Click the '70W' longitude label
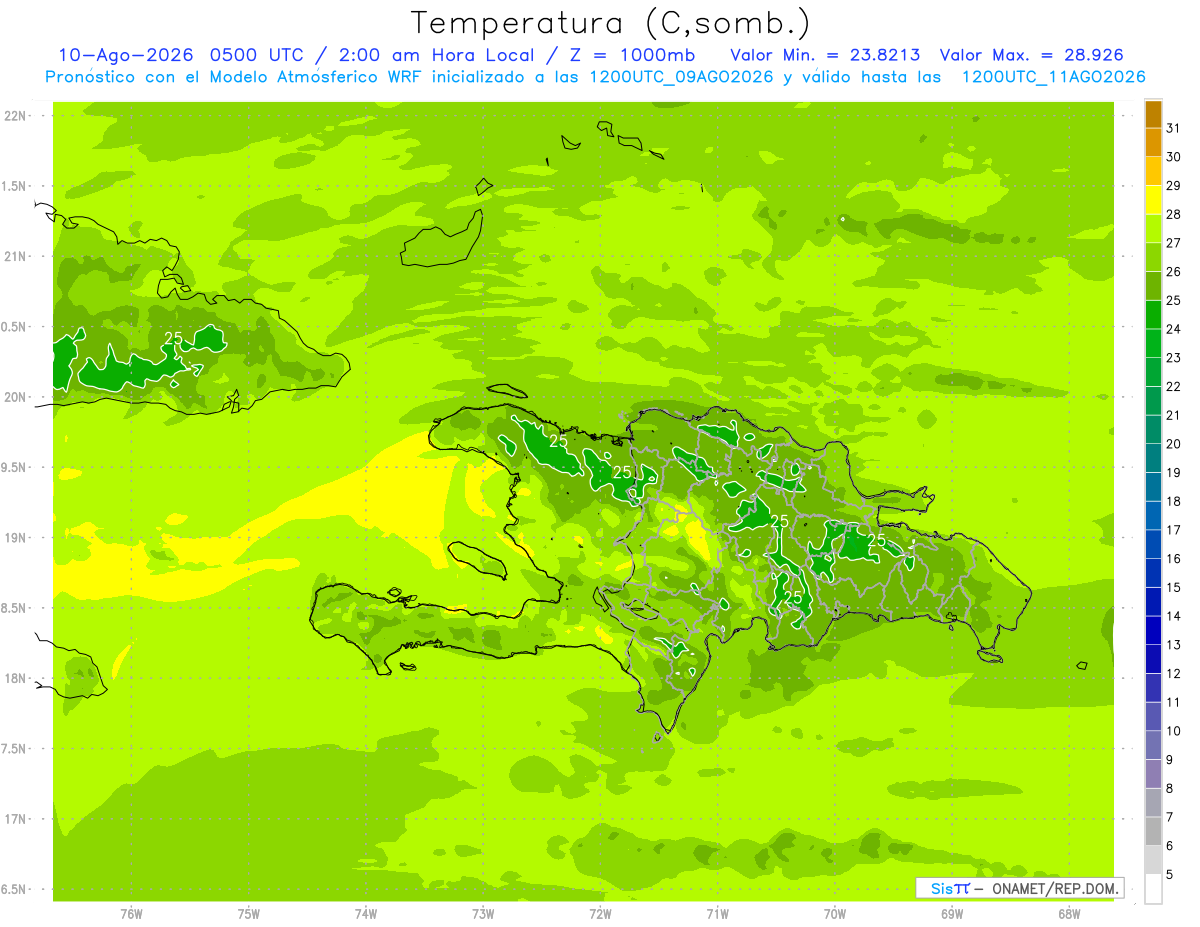The image size is (1200, 927). tap(835, 913)
